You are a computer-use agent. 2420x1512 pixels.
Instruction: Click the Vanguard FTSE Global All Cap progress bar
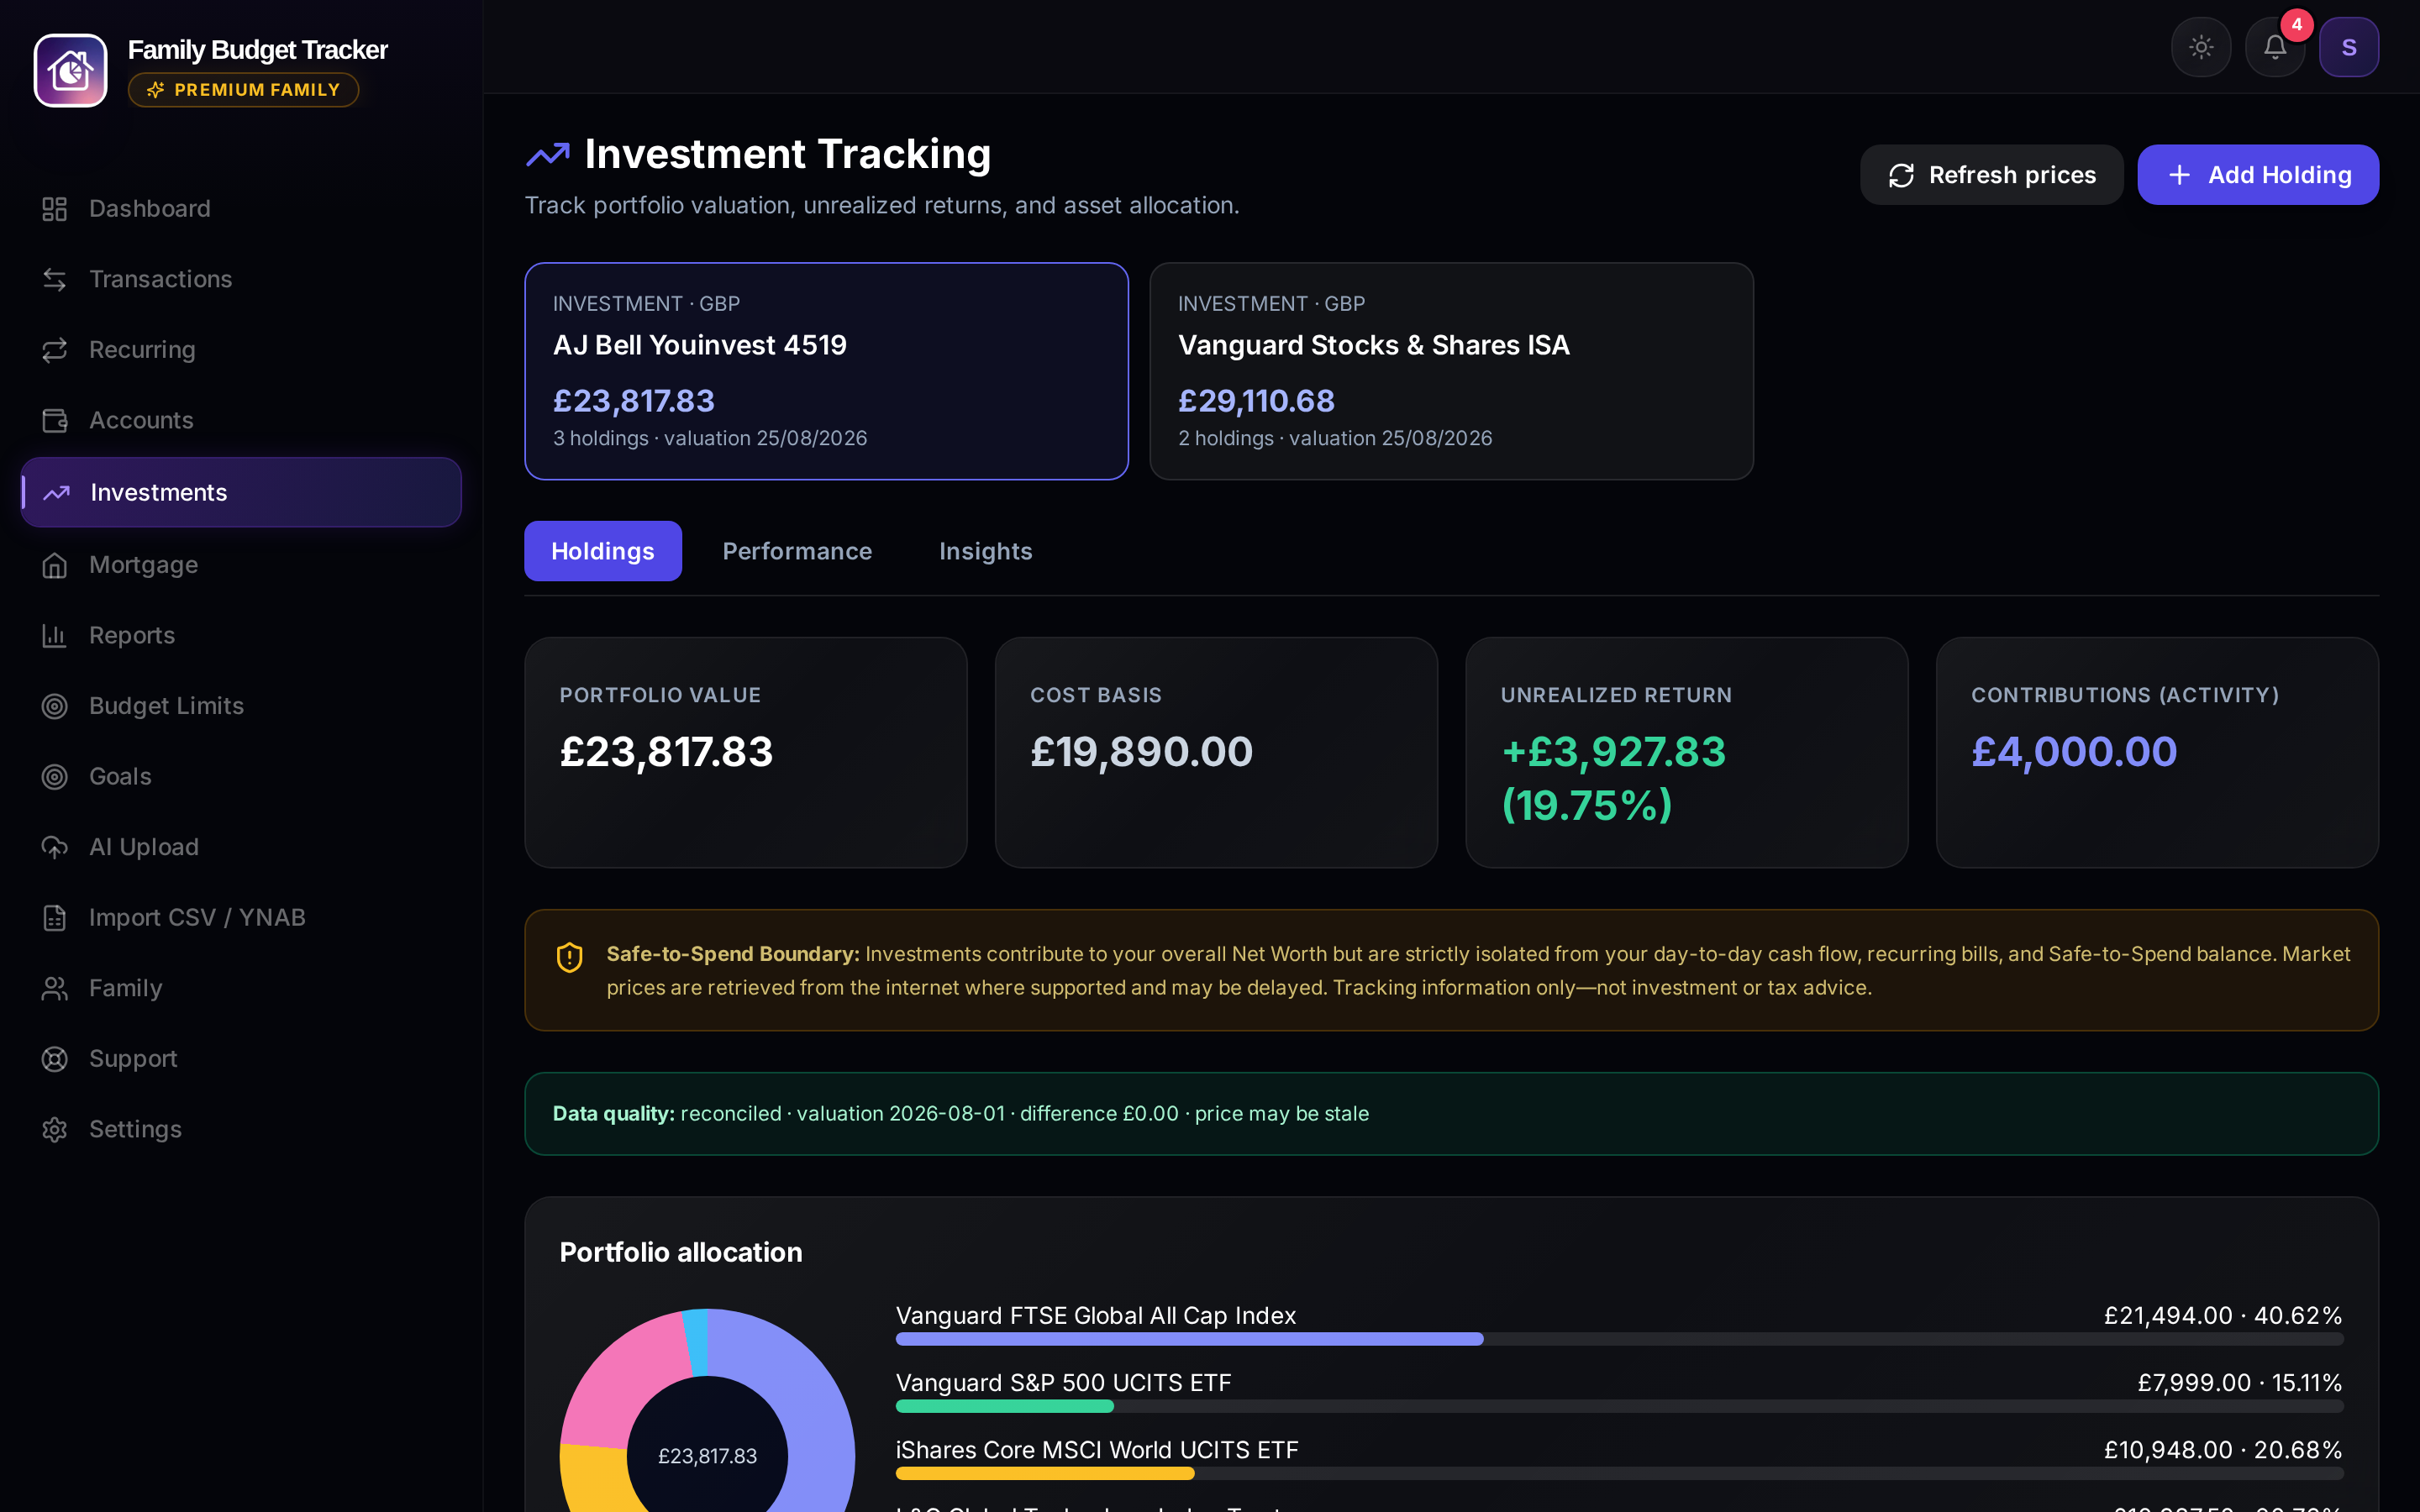pyautogui.click(x=1619, y=1339)
